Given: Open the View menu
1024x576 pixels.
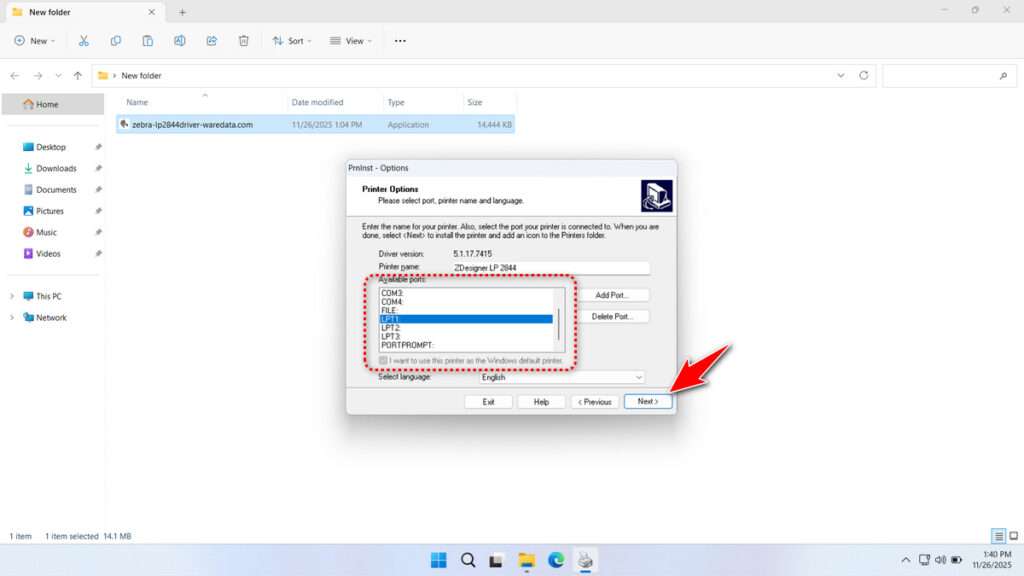Looking at the screenshot, I should click(x=350, y=41).
